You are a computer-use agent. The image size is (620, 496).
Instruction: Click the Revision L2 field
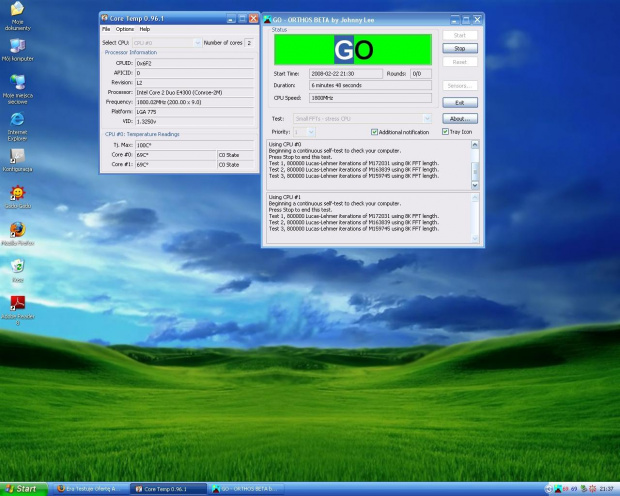coord(195,83)
